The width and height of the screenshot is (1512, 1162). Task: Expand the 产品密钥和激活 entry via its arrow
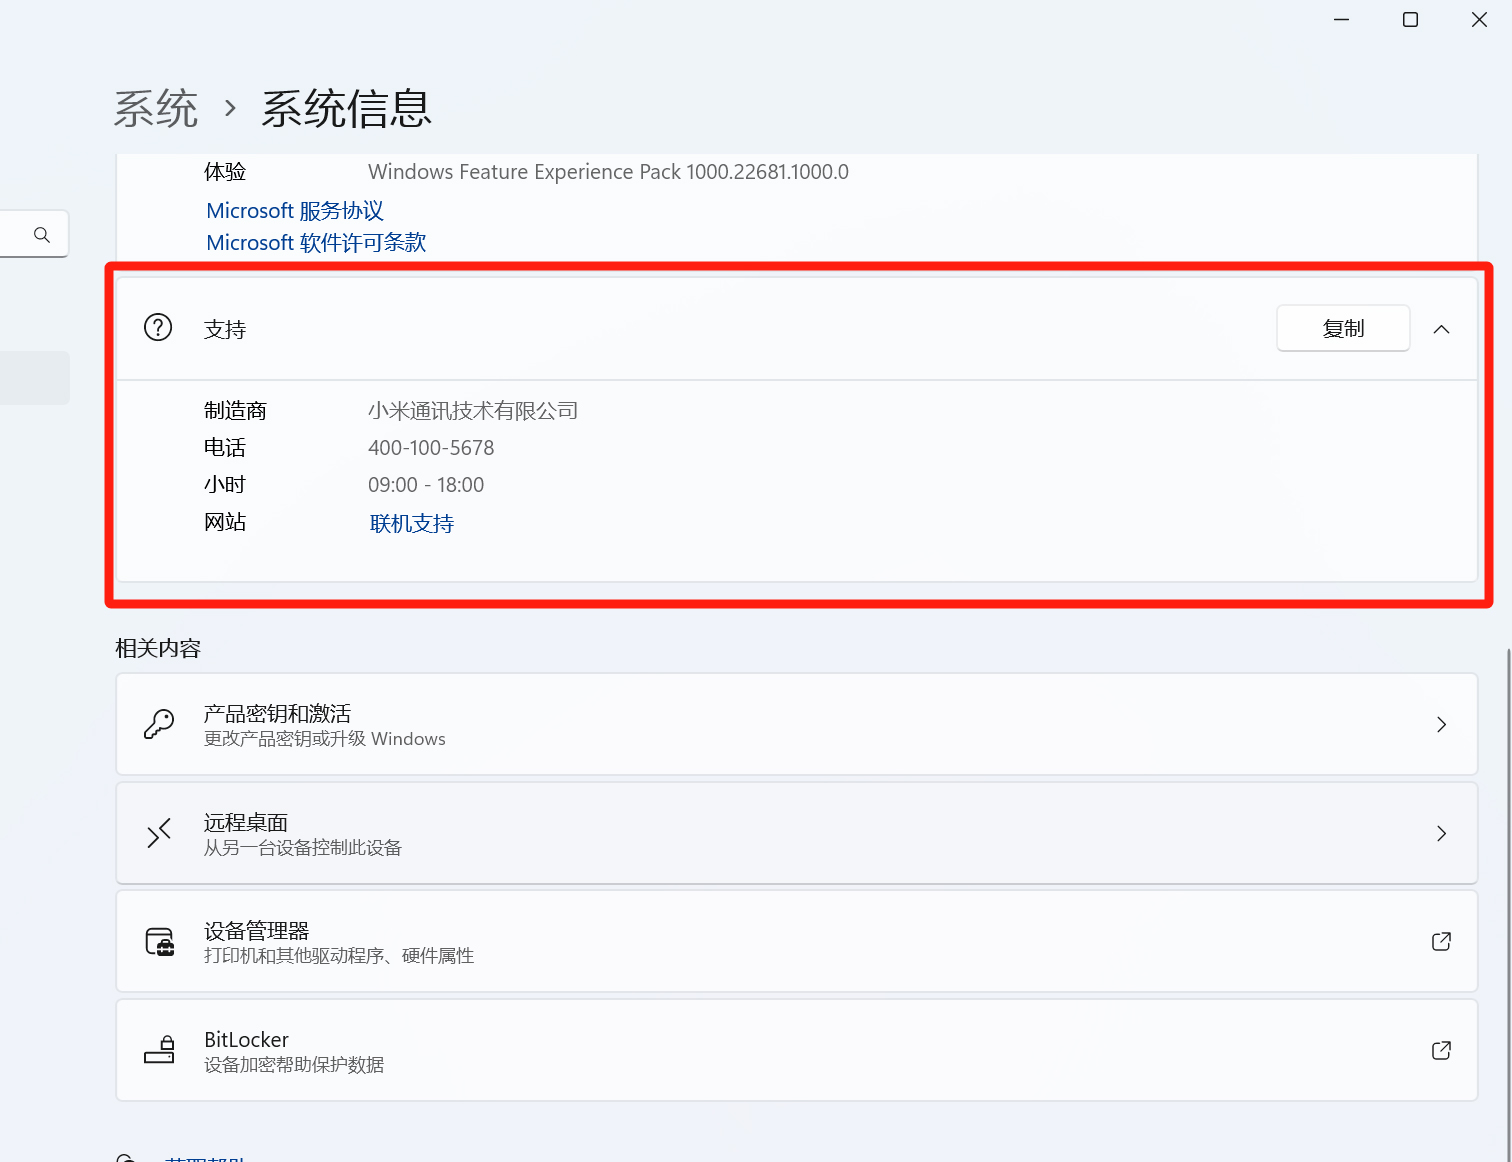point(1441,724)
